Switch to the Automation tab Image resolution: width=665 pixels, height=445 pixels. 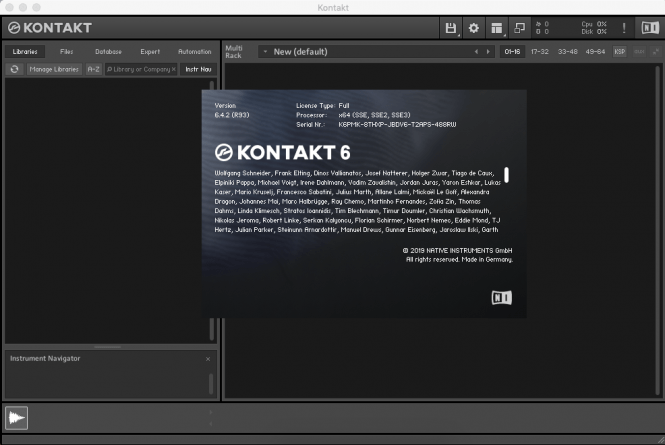[x=195, y=52]
